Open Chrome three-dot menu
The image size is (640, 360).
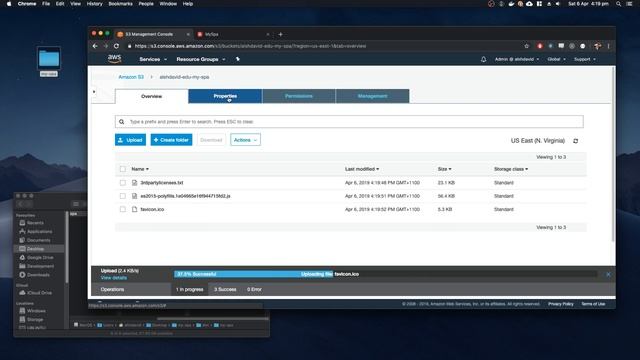608,46
